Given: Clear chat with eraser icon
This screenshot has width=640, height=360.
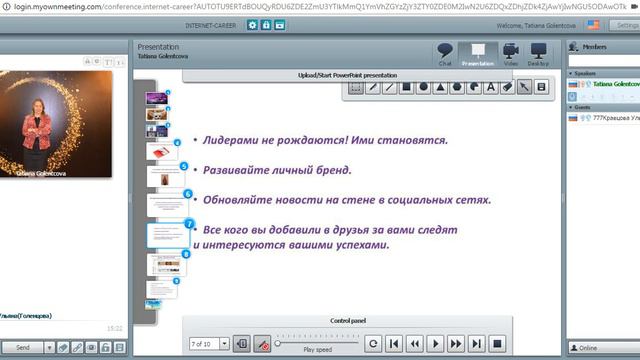Looking at the screenshot, I should tap(63, 348).
